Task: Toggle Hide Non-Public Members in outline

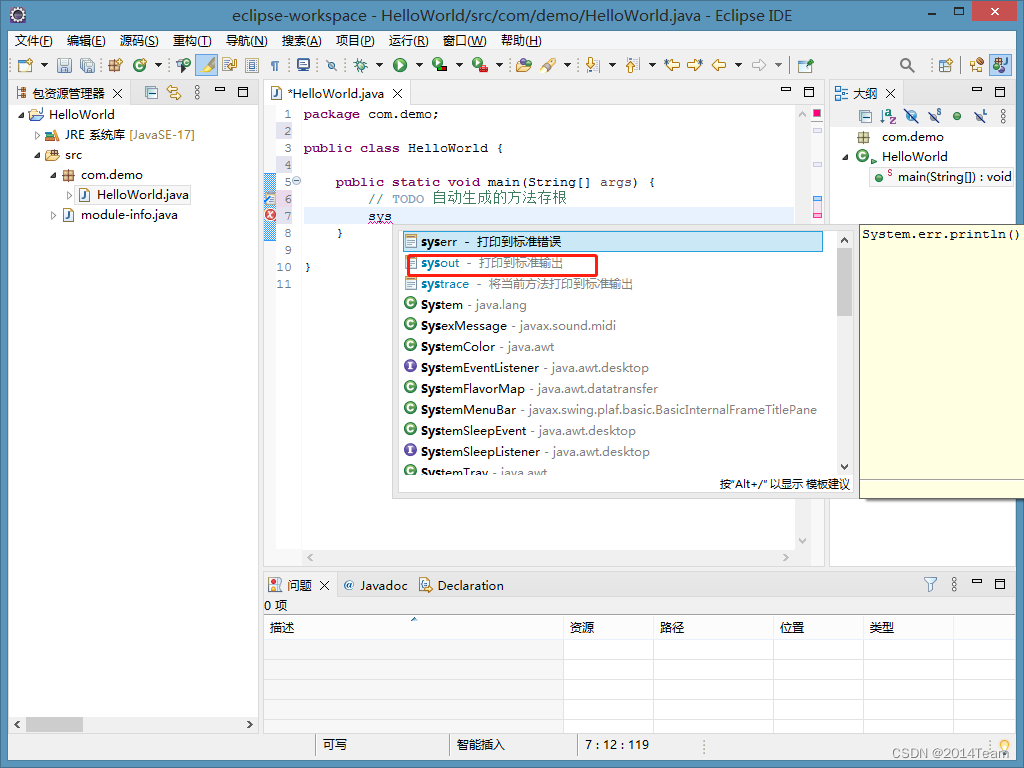Action: click(x=957, y=116)
